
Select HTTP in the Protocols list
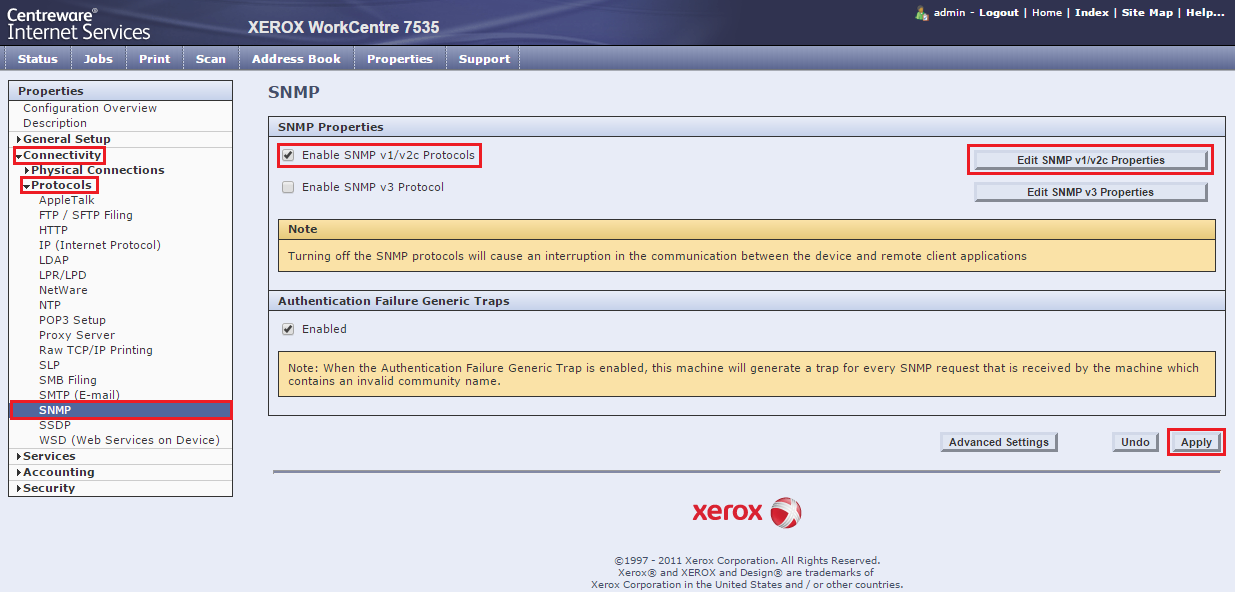53,230
